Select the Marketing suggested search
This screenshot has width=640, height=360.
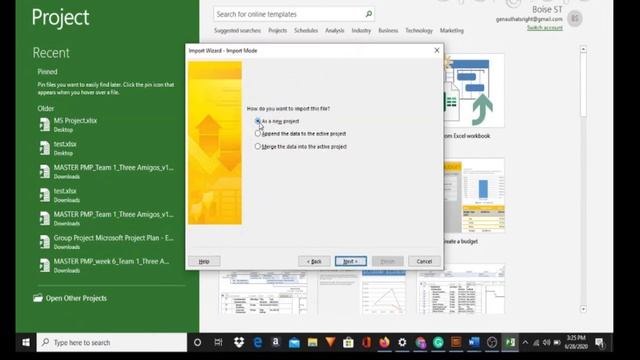452,31
